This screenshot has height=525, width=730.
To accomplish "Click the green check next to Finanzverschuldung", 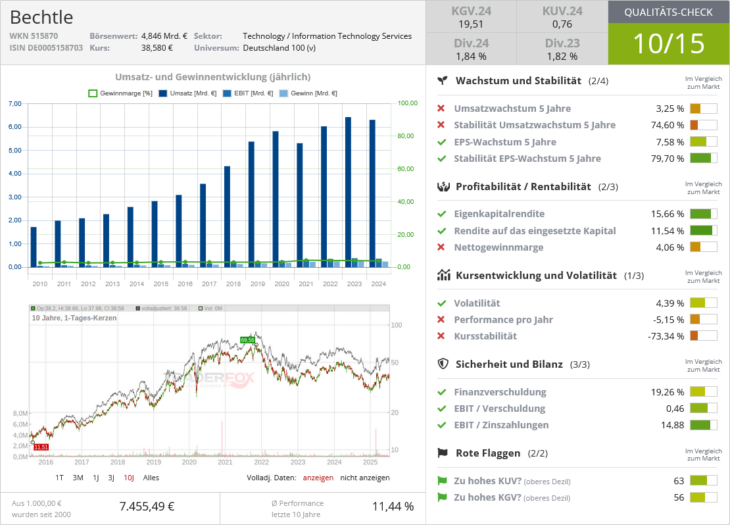I will pyautogui.click(x=442, y=392).
